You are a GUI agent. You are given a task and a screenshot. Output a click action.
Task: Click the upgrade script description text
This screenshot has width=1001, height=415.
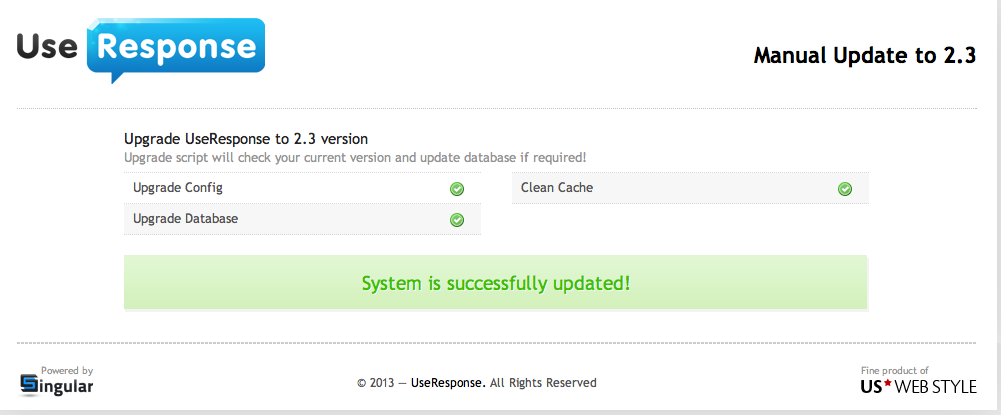(x=355, y=158)
